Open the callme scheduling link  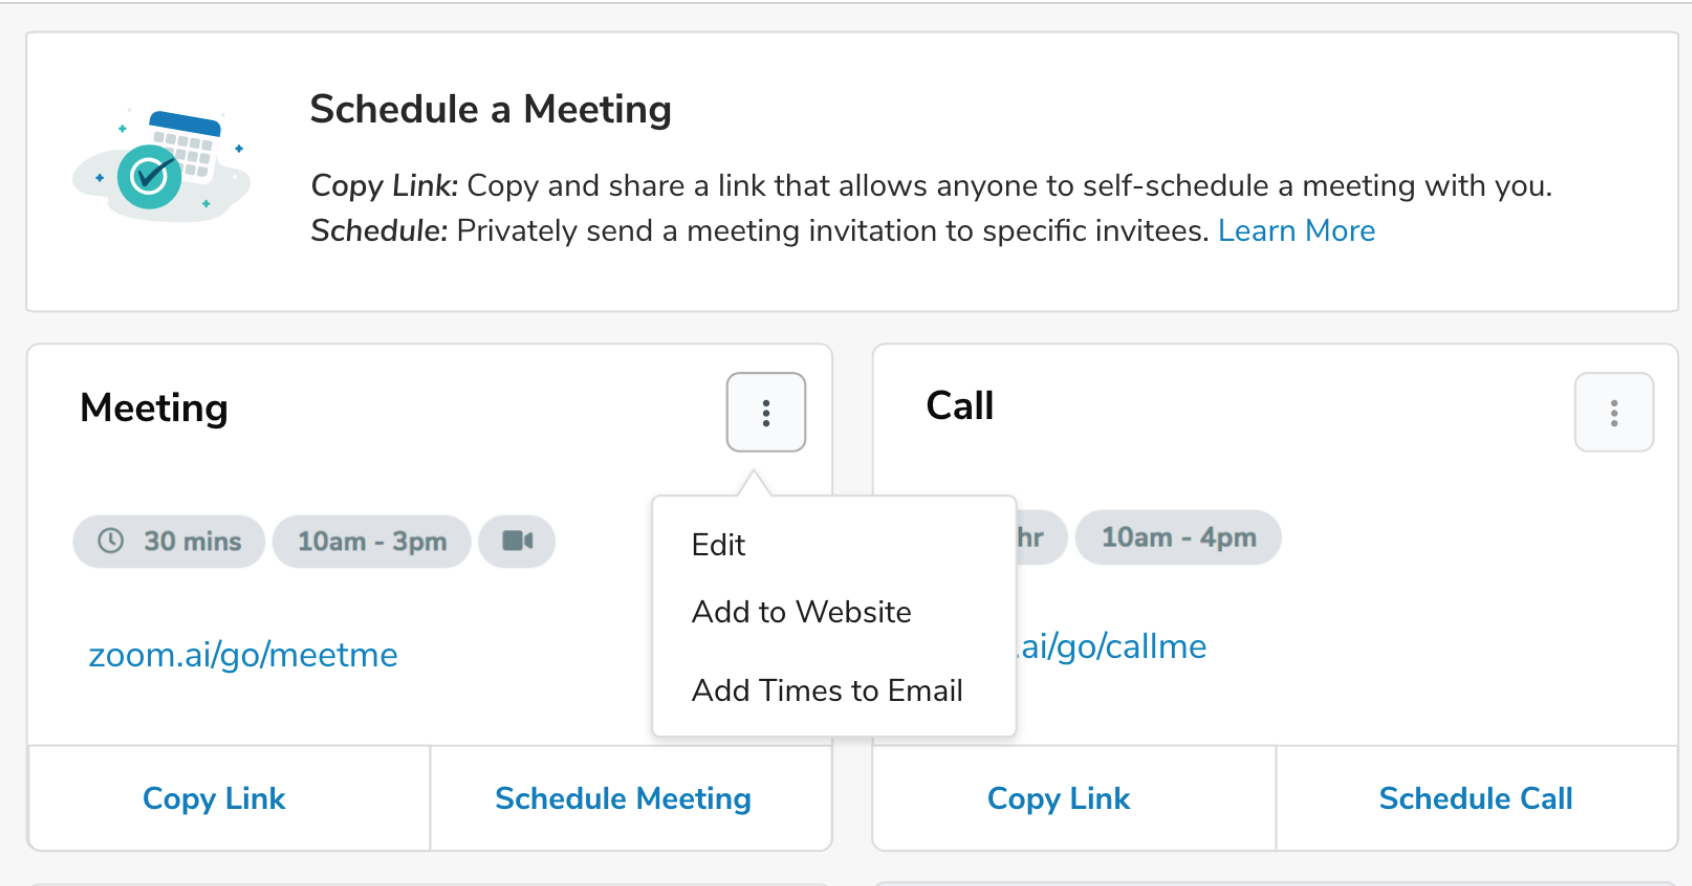pyautogui.click(x=1113, y=647)
